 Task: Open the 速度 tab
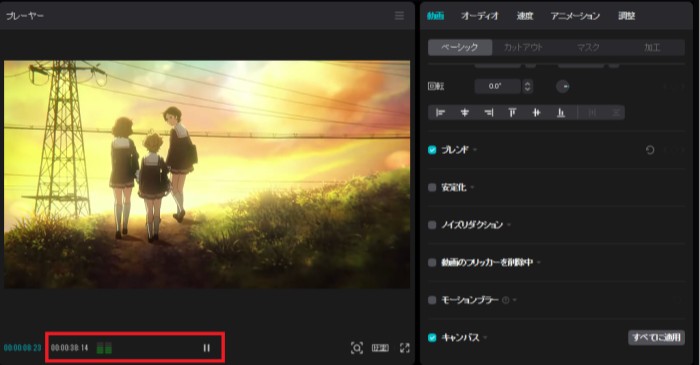[x=525, y=16]
